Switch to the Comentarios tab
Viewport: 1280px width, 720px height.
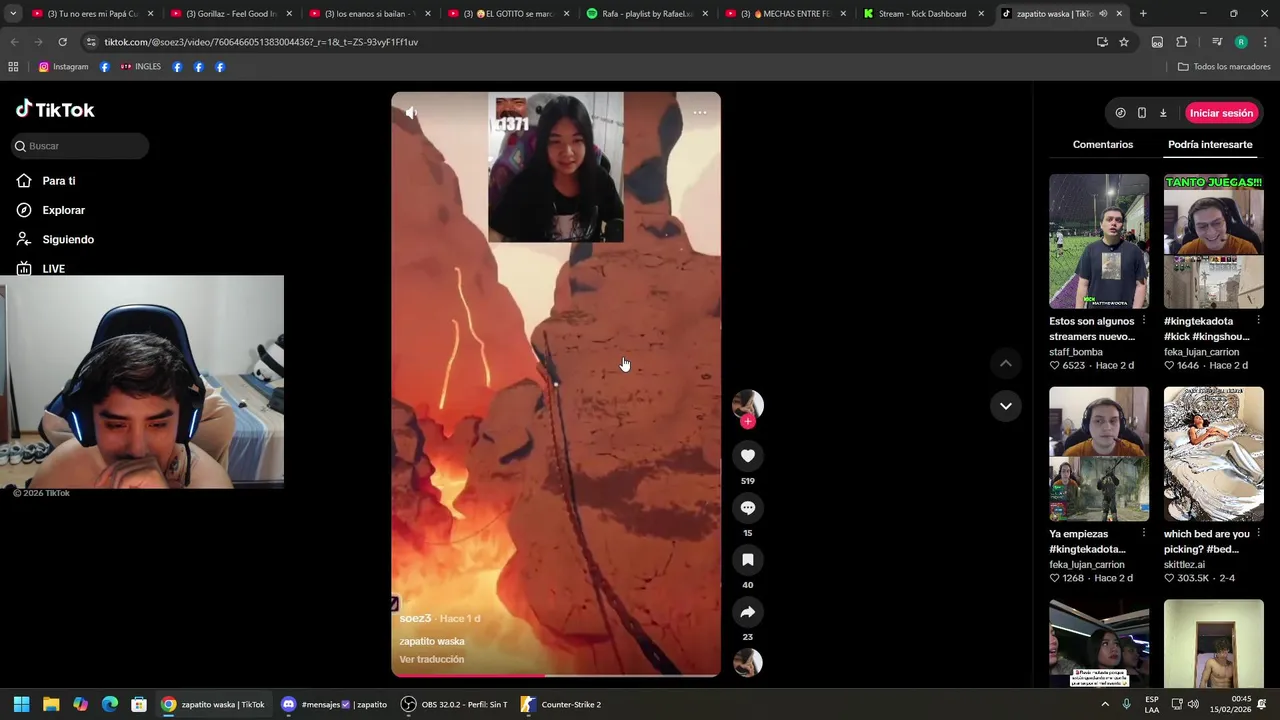[1103, 145]
